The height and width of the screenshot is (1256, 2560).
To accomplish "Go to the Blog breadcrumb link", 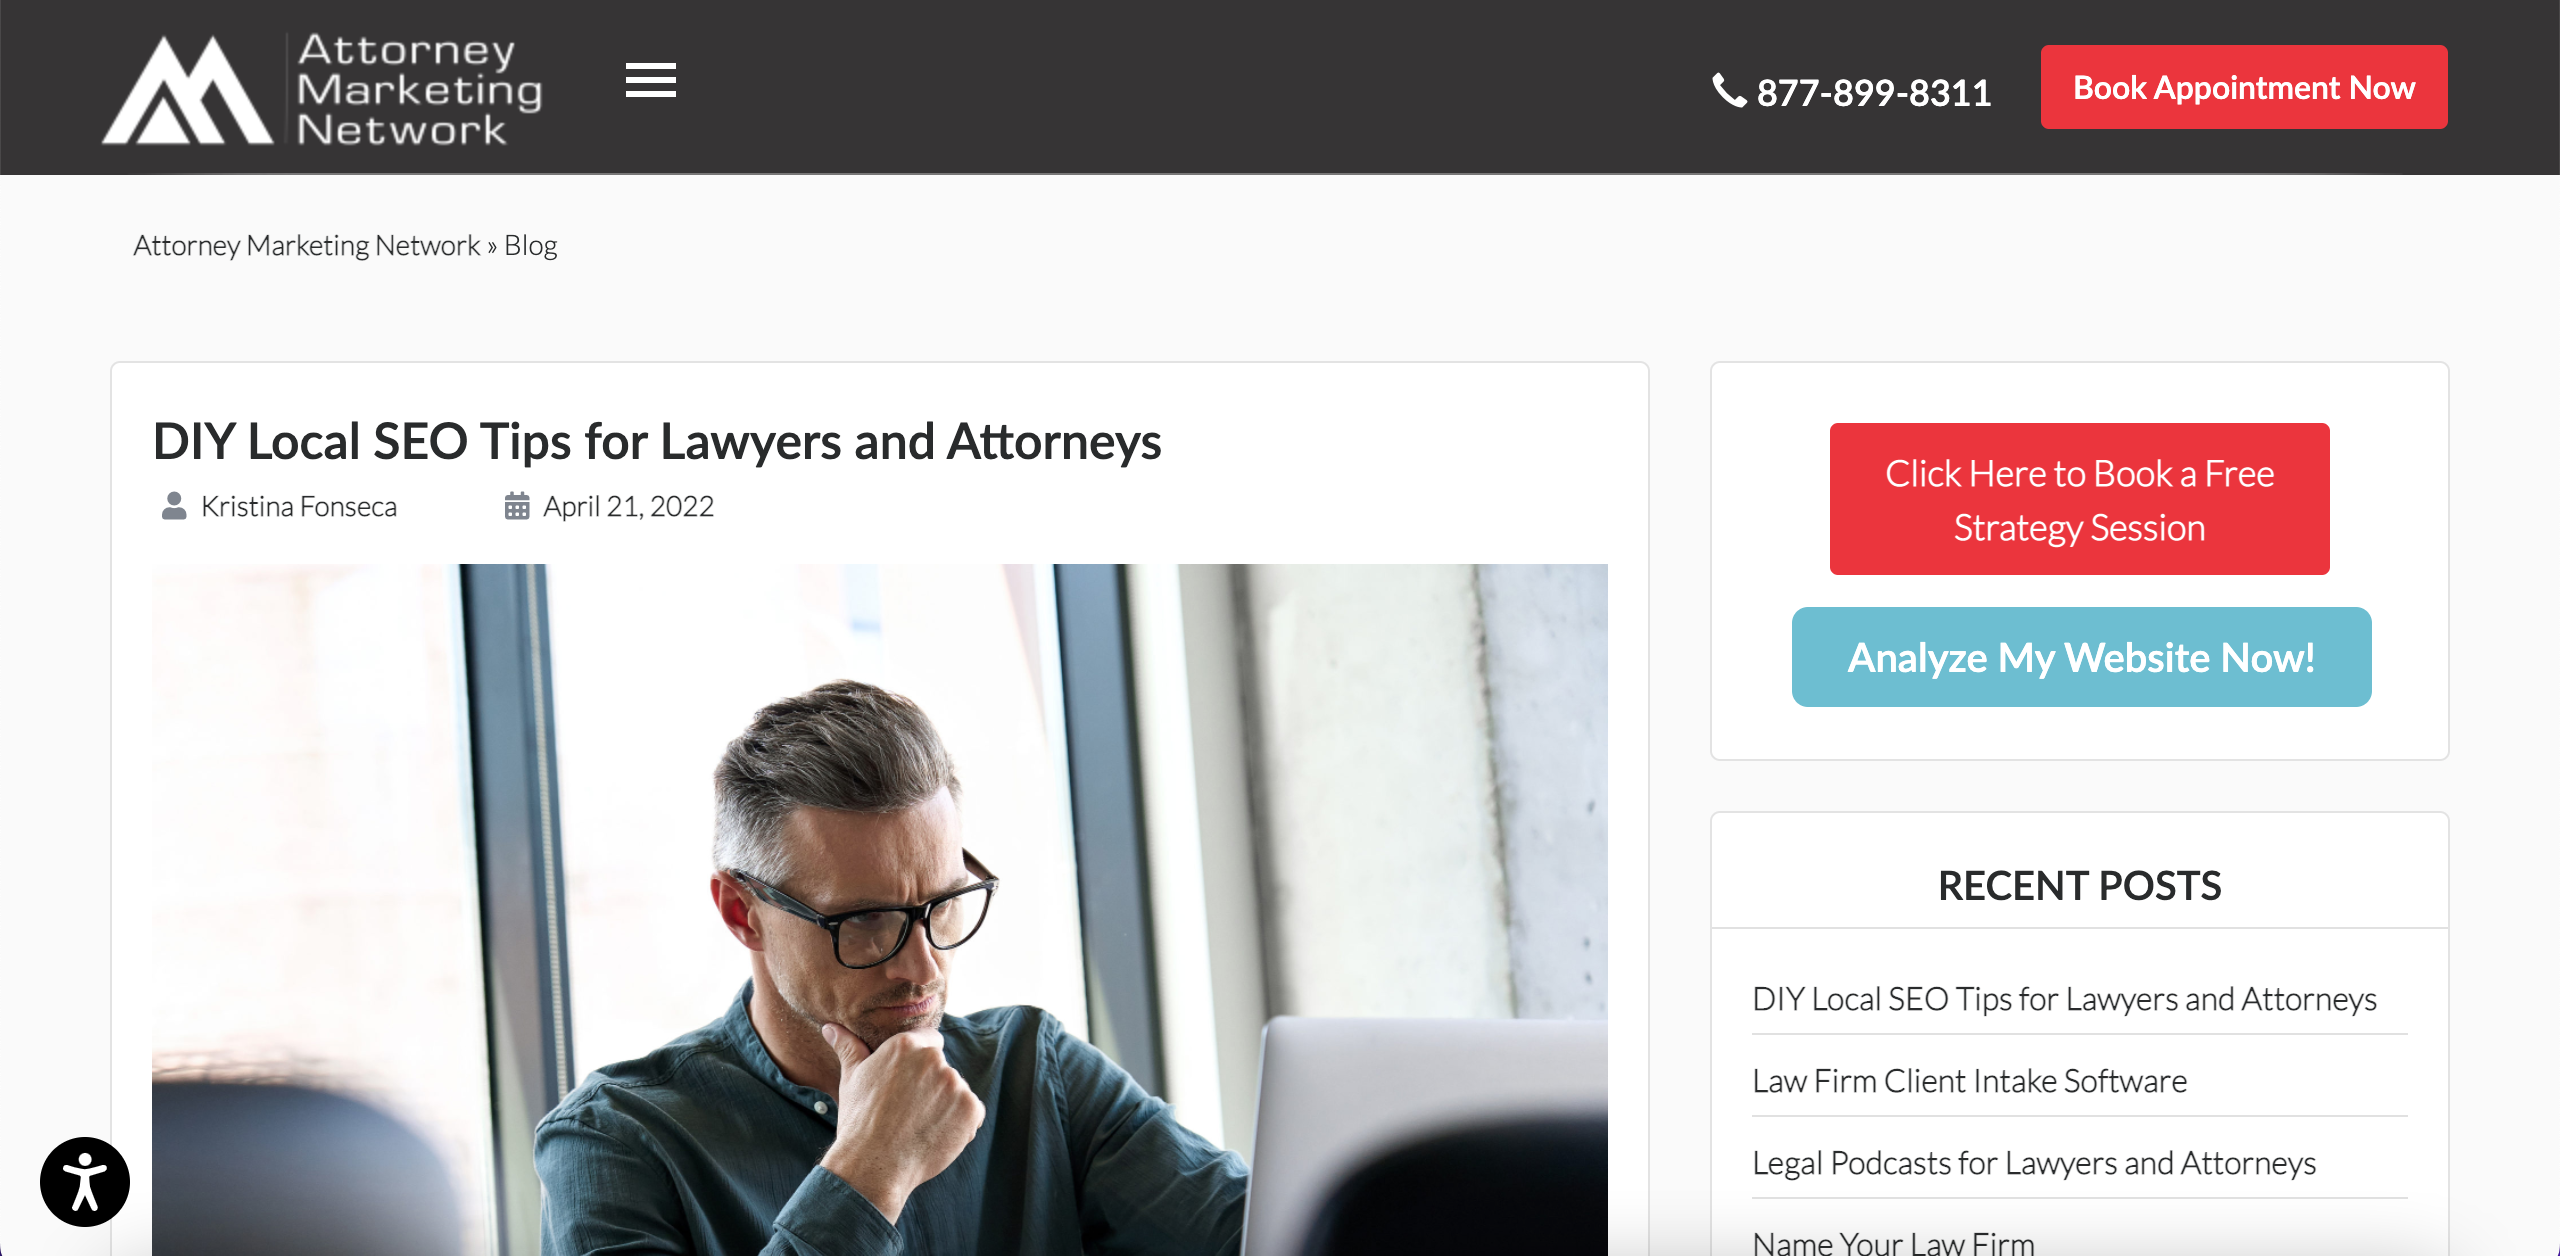I will [530, 245].
